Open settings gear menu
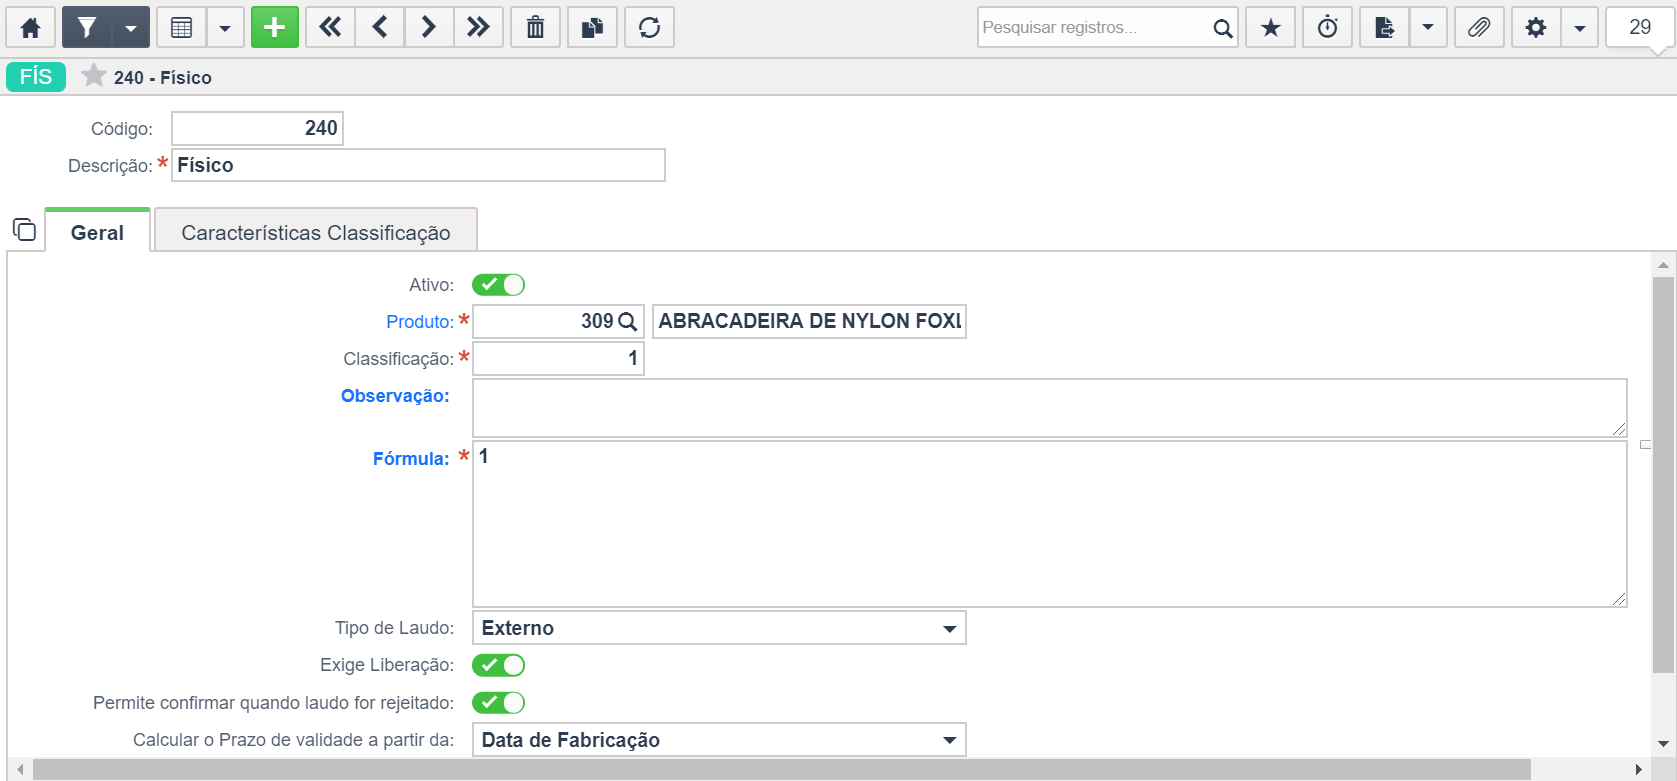This screenshot has width=1677, height=781. coord(1536,28)
